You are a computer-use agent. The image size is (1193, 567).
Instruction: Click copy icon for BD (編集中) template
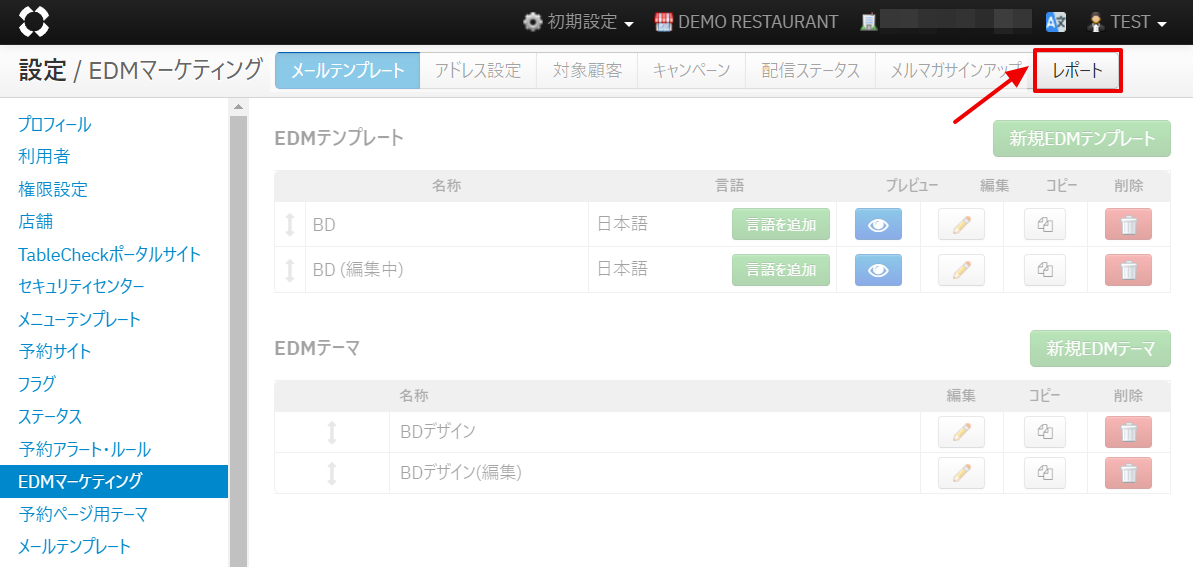pos(1044,270)
